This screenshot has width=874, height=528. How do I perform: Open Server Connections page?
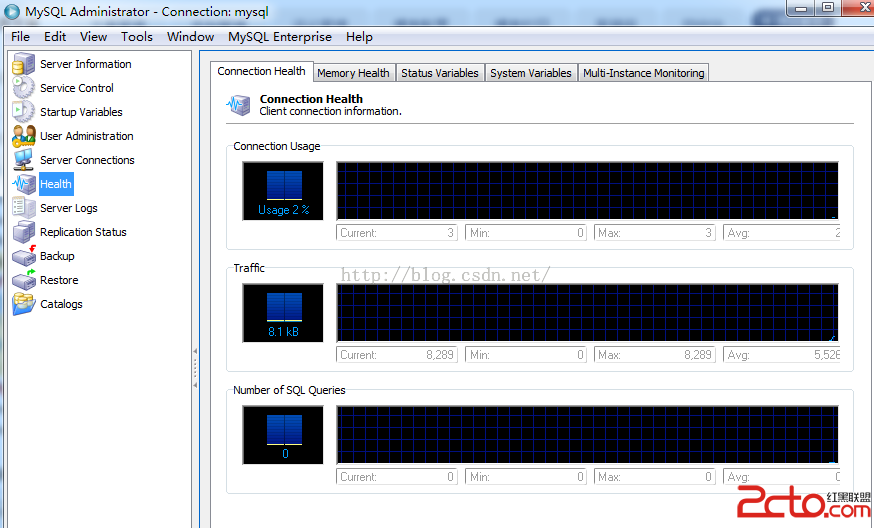tap(88, 160)
